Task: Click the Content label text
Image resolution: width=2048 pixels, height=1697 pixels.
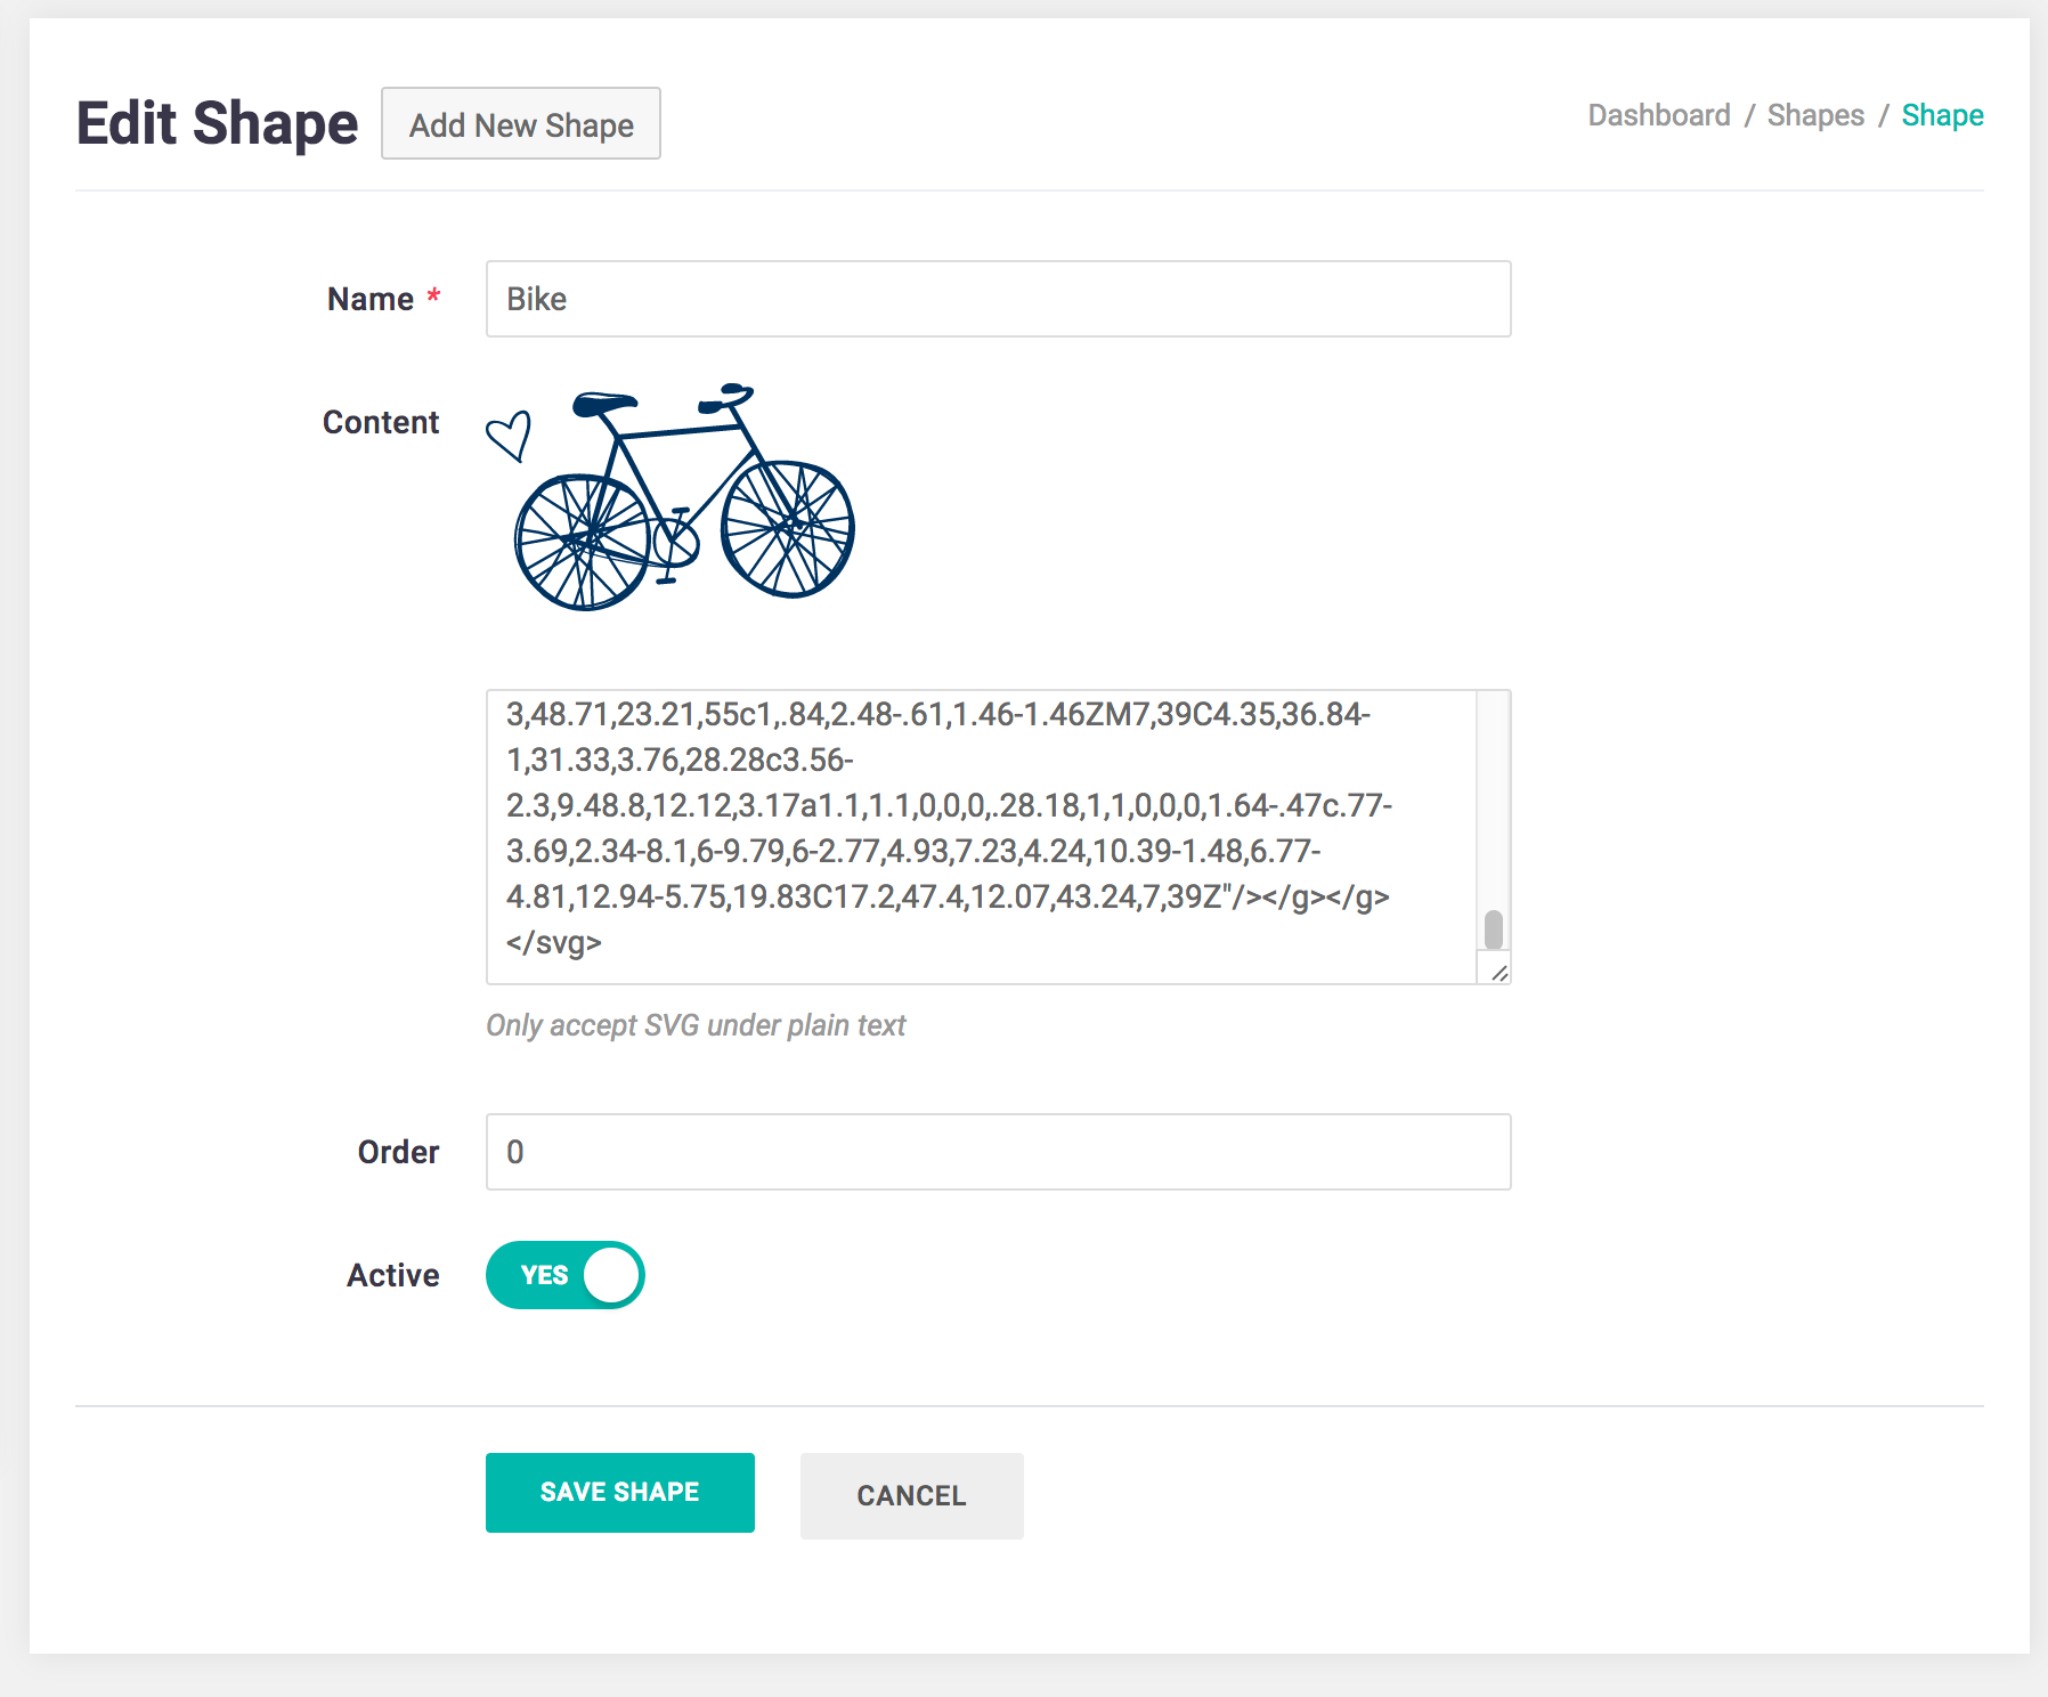Action: tap(380, 422)
